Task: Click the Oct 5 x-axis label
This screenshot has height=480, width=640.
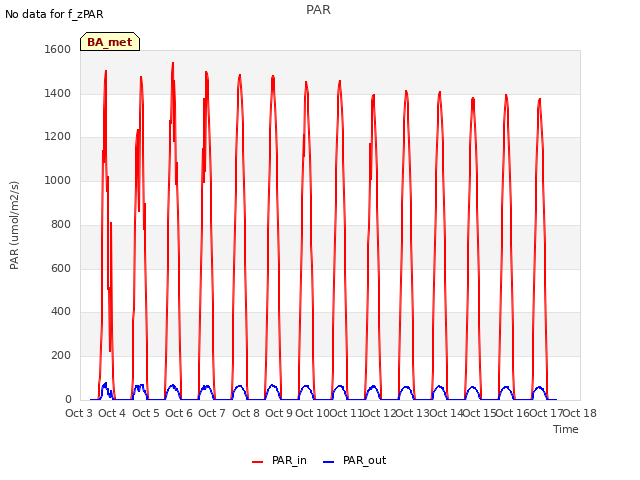Action: tap(146, 413)
